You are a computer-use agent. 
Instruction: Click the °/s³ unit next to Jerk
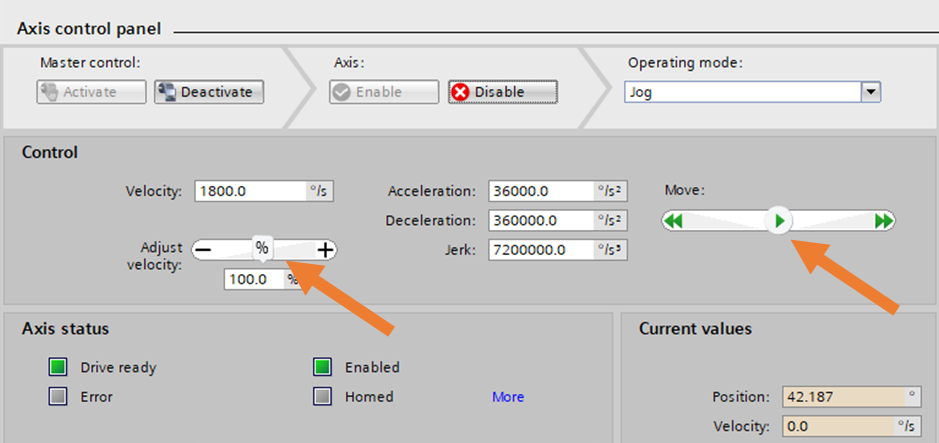[610, 250]
